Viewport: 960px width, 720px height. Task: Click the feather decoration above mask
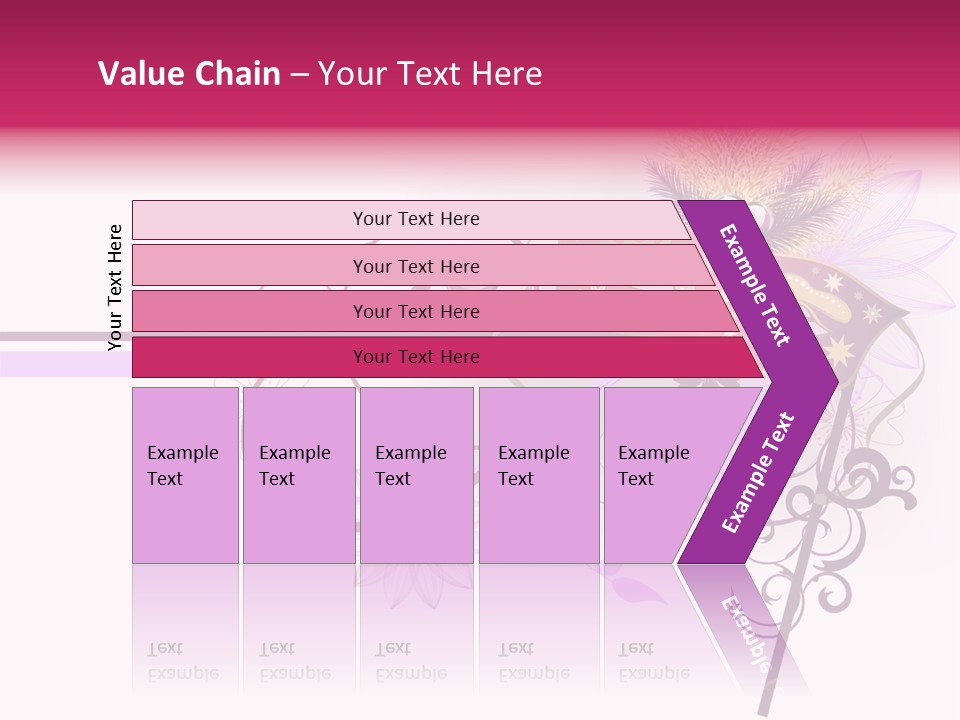point(765,178)
